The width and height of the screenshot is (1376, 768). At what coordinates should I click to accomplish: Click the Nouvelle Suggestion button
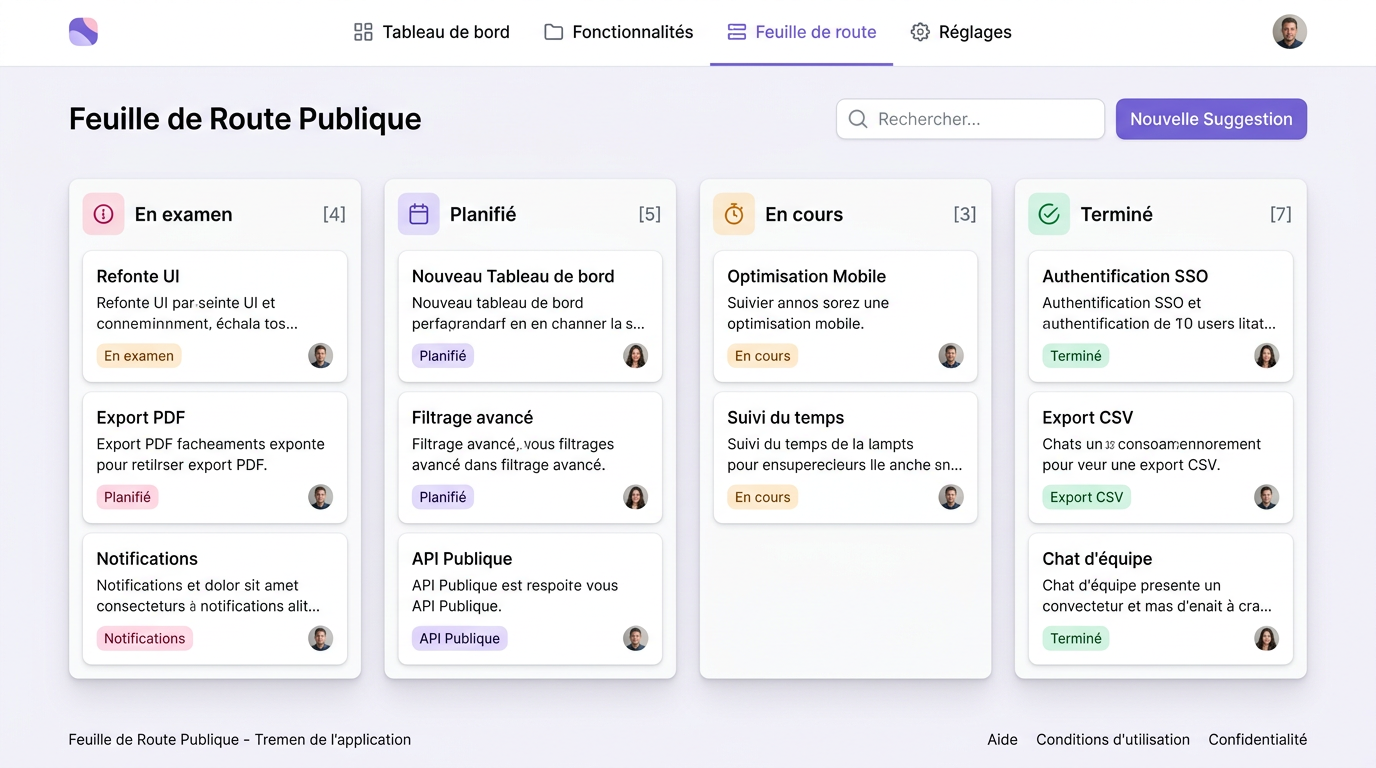click(1211, 119)
